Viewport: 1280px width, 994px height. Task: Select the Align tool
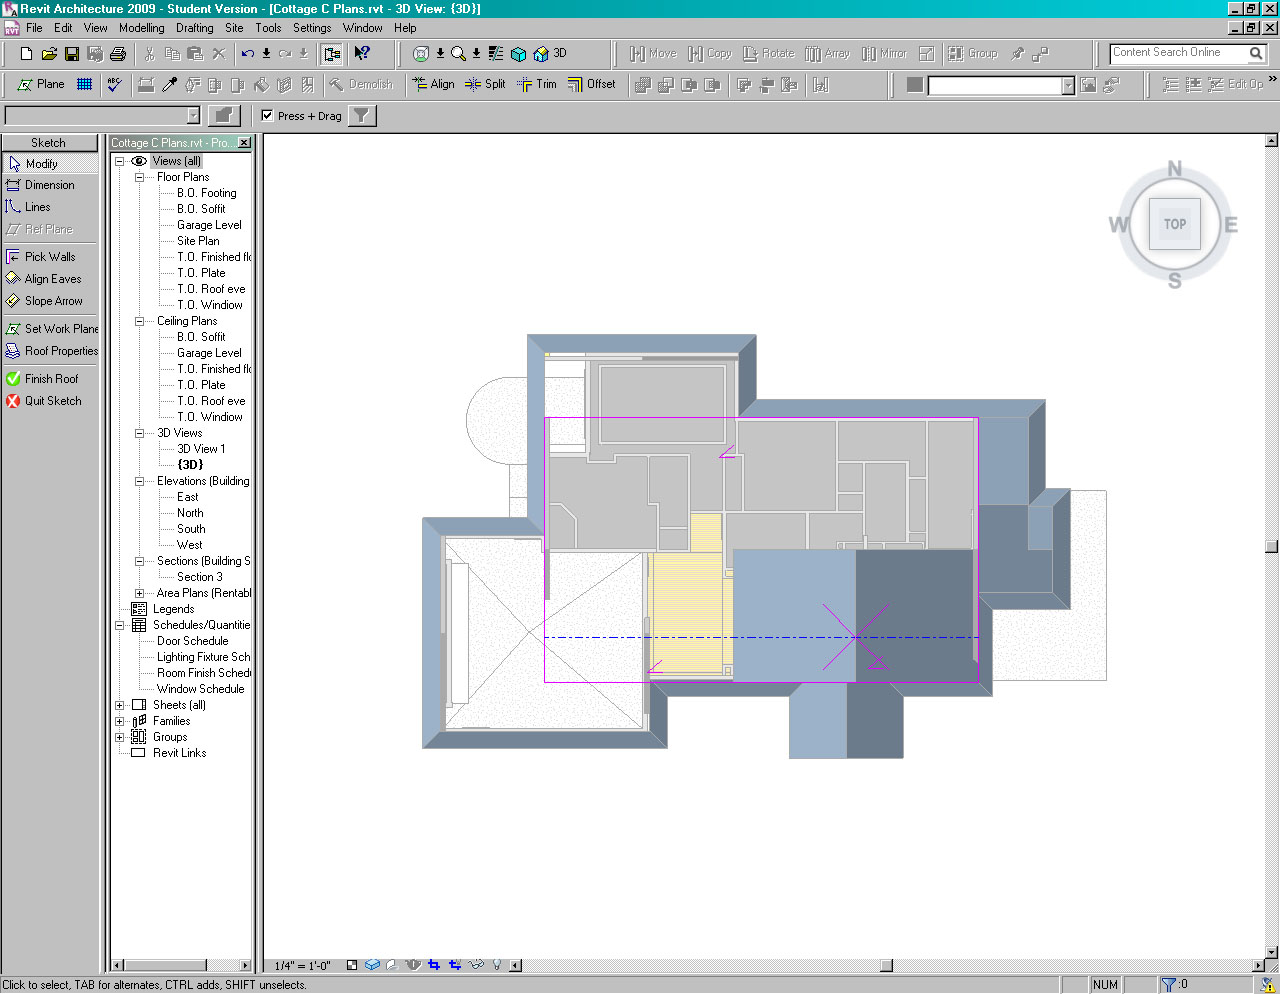click(434, 85)
